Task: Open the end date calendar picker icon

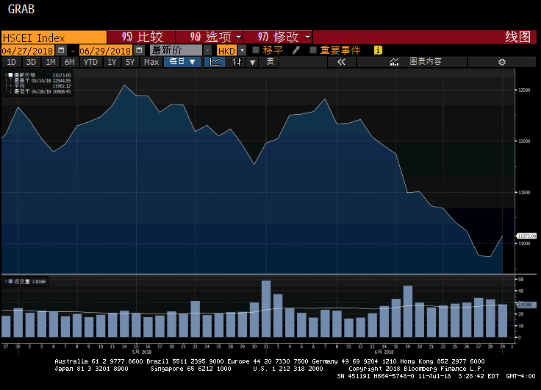Action: click(139, 50)
